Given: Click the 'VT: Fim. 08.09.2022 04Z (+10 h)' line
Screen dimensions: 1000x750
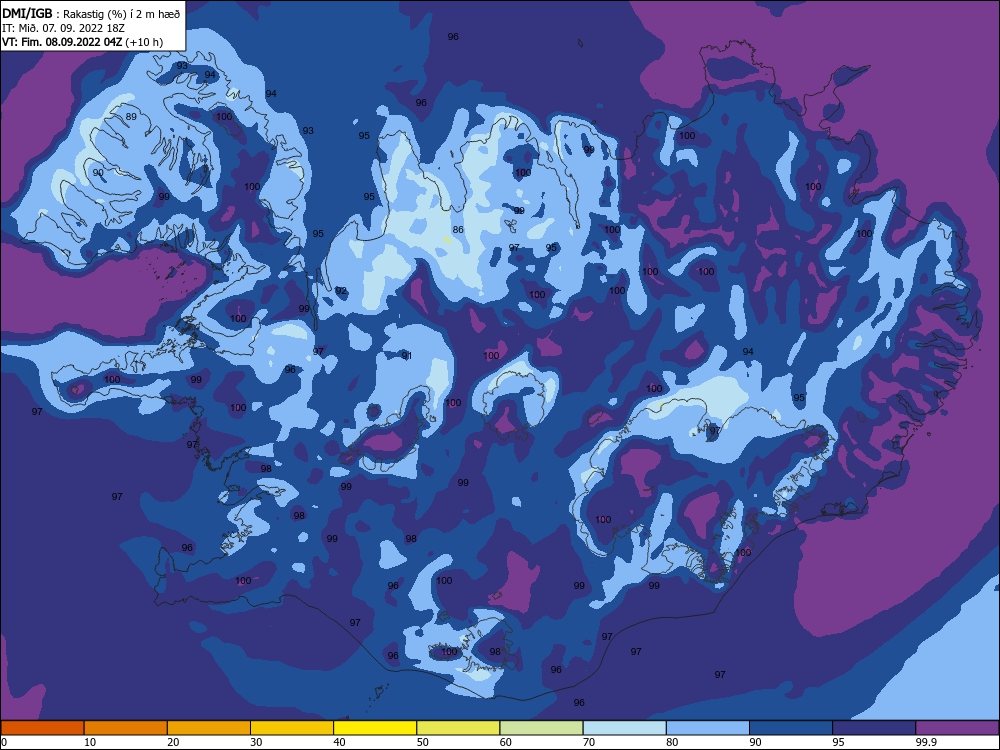Looking at the screenshot, I should [x=82, y=42].
